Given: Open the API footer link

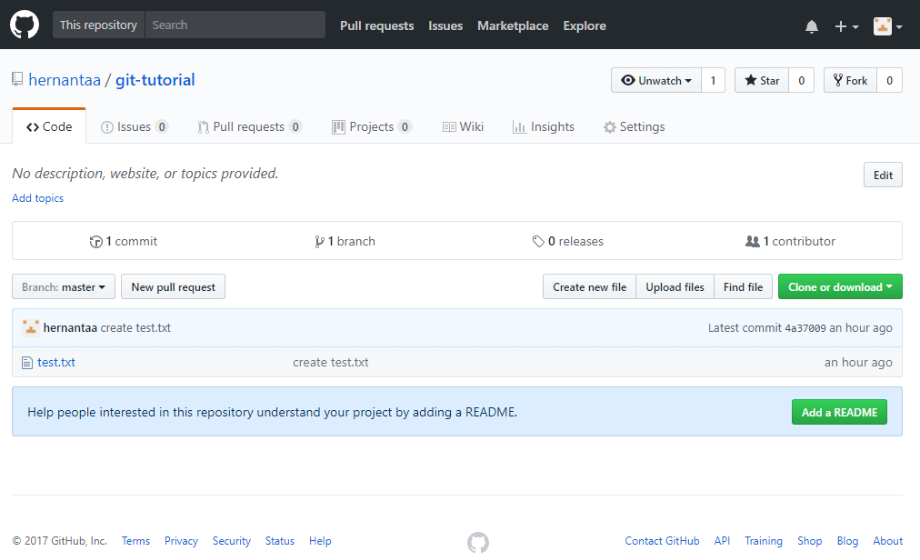Looking at the screenshot, I should pyautogui.click(x=722, y=541).
